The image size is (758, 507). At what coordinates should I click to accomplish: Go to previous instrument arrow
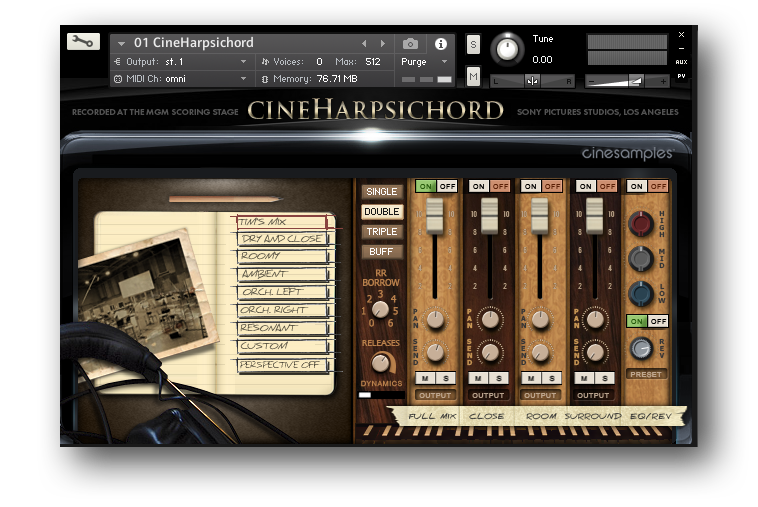364,43
